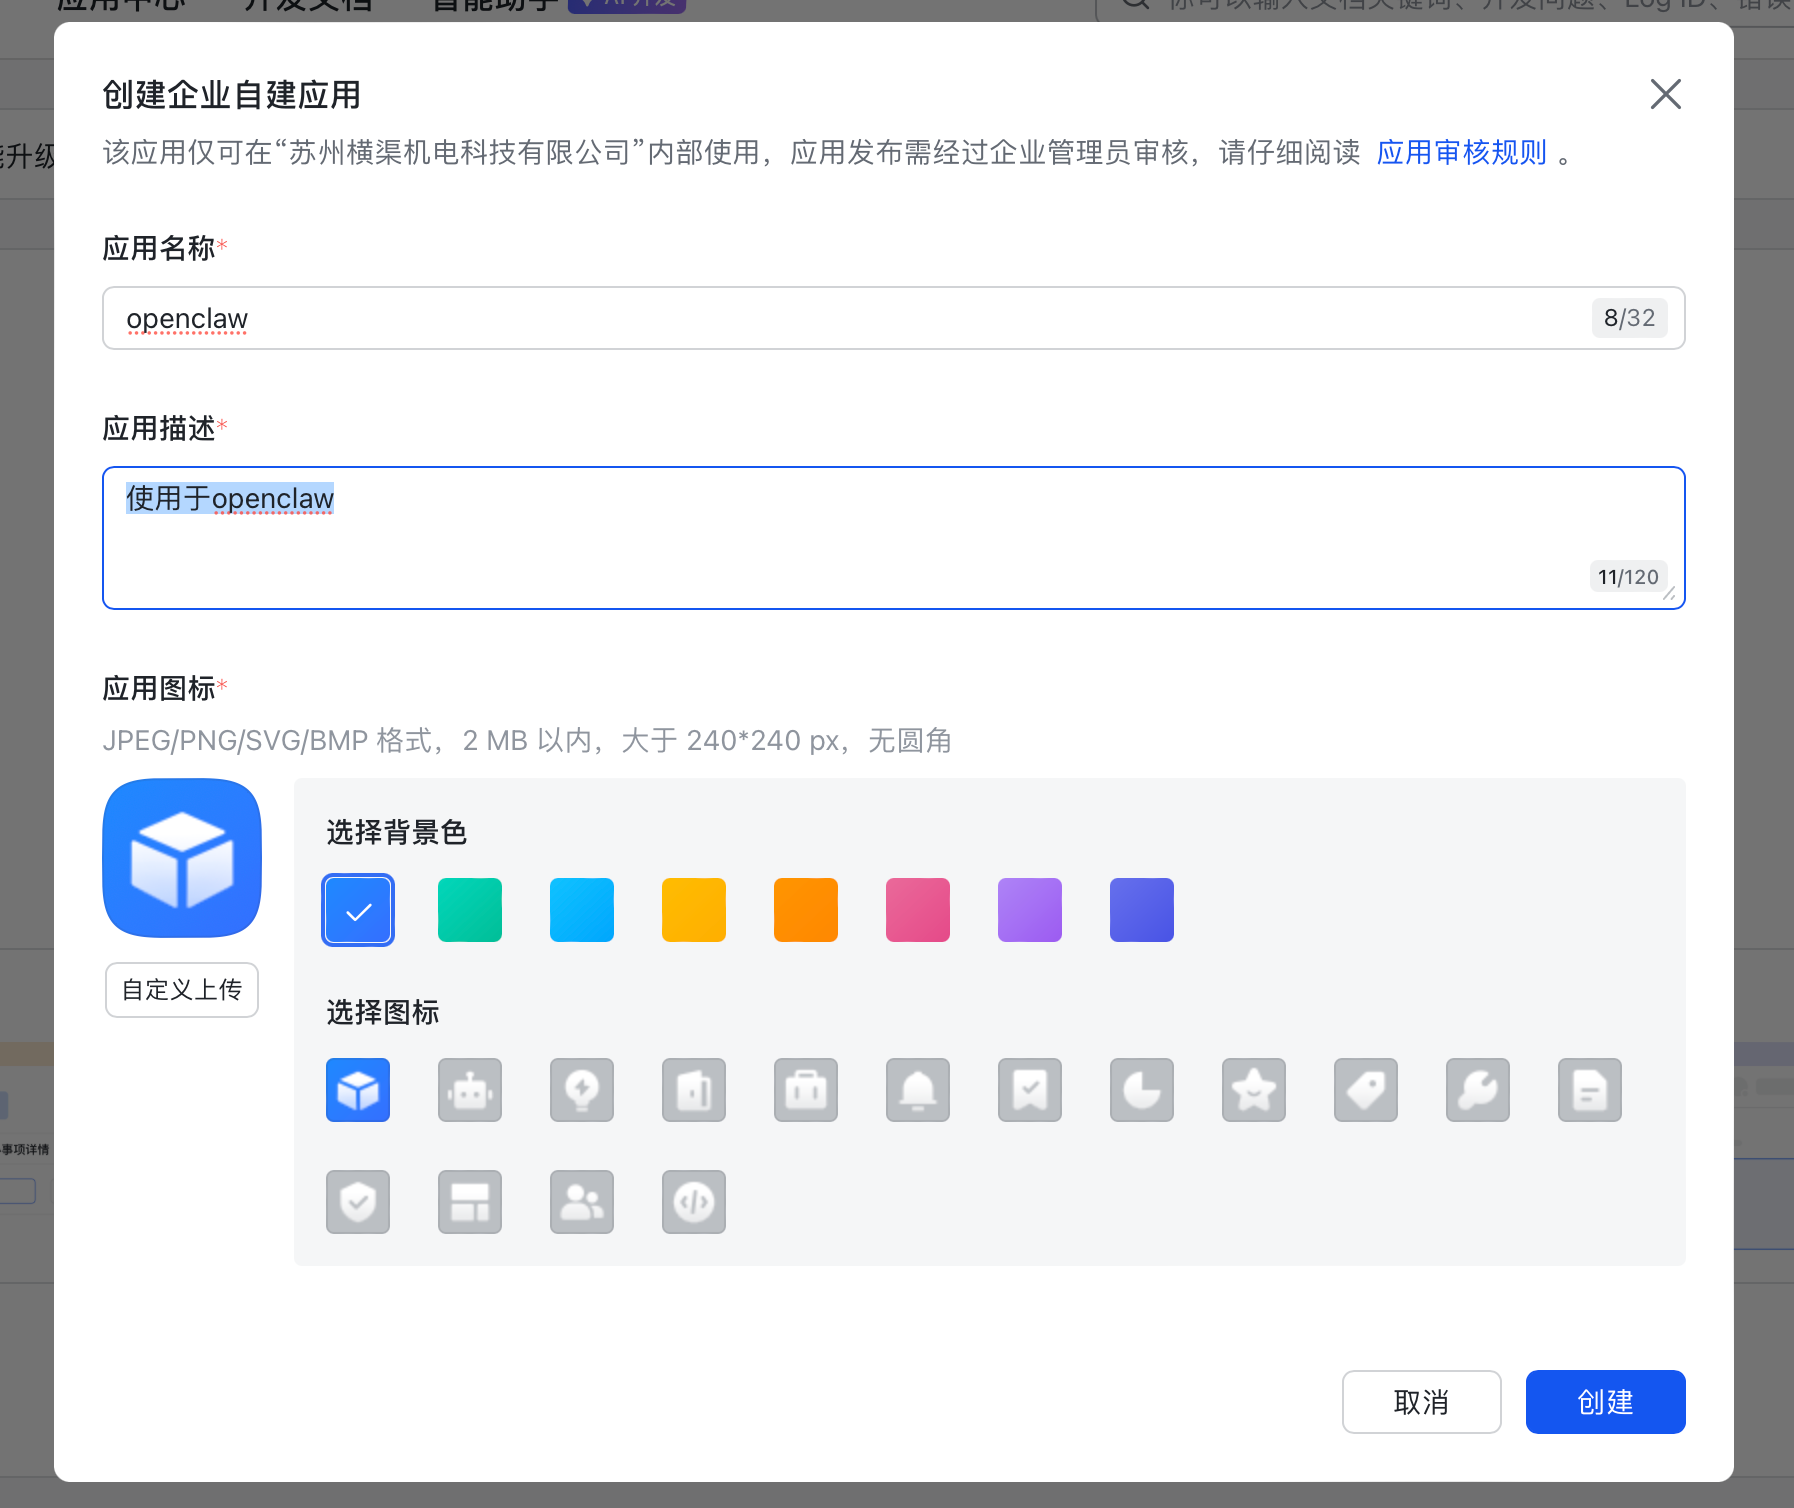Select the wrench tool icon
The image size is (1794, 1508).
pos(1478,1090)
